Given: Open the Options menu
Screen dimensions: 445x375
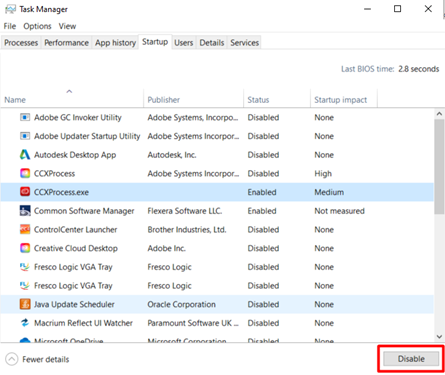Looking at the screenshot, I should point(37,26).
